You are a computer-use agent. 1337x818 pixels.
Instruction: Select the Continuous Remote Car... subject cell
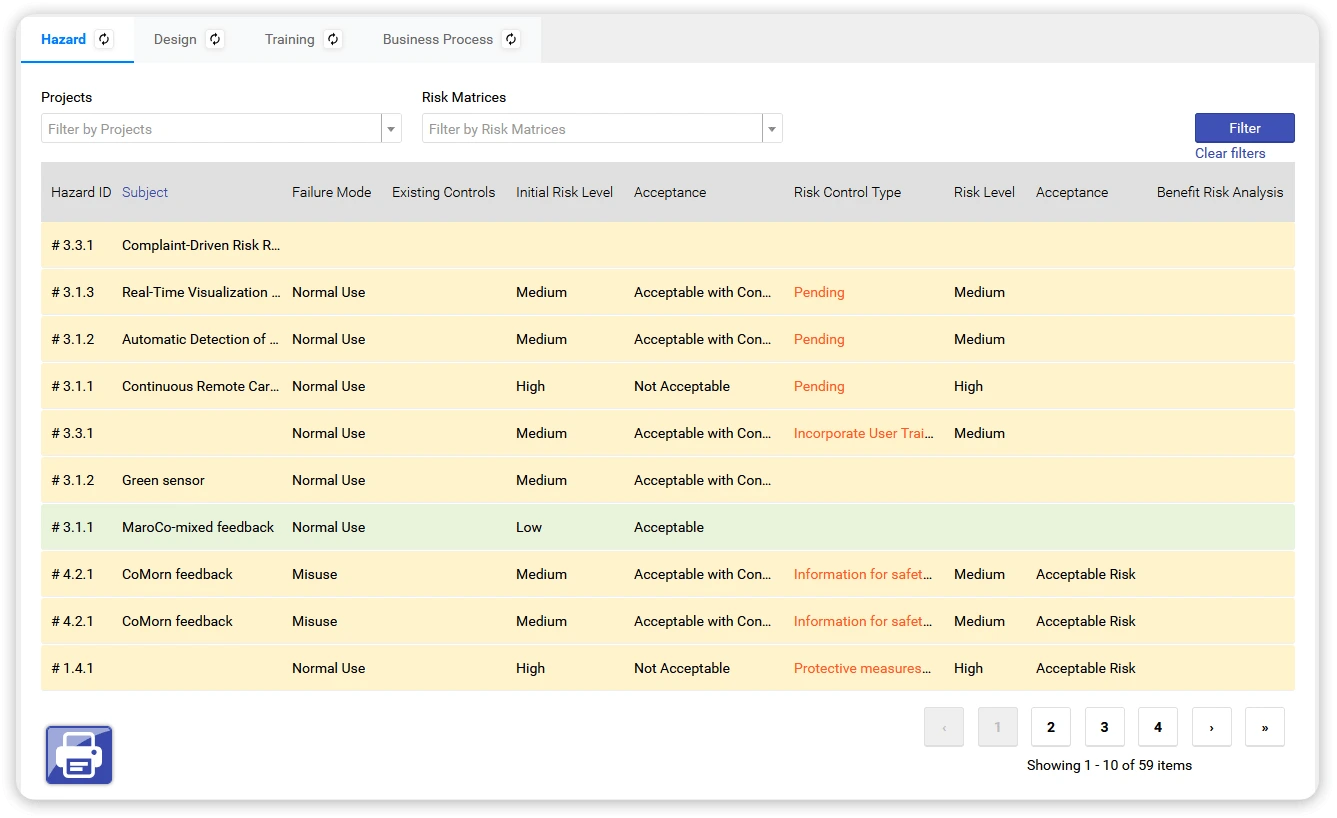(x=201, y=386)
